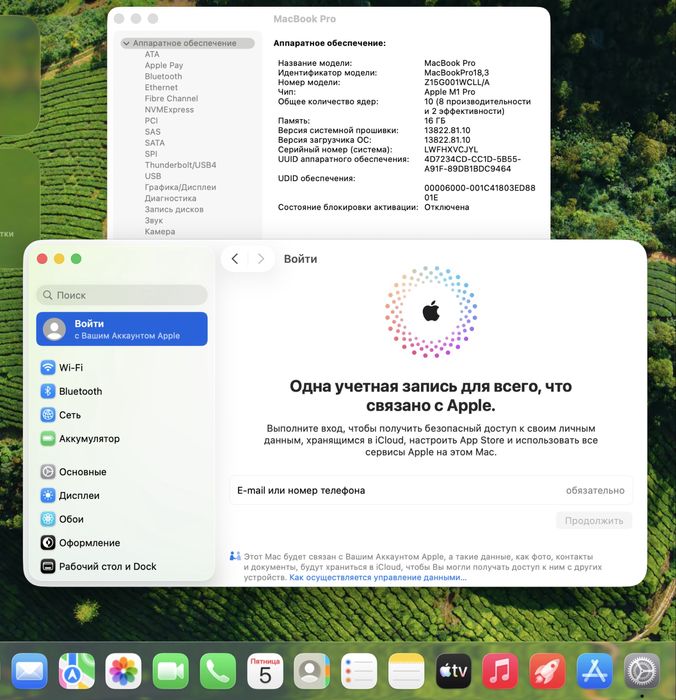Open System Settings gear in the Dock

click(642, 671)
